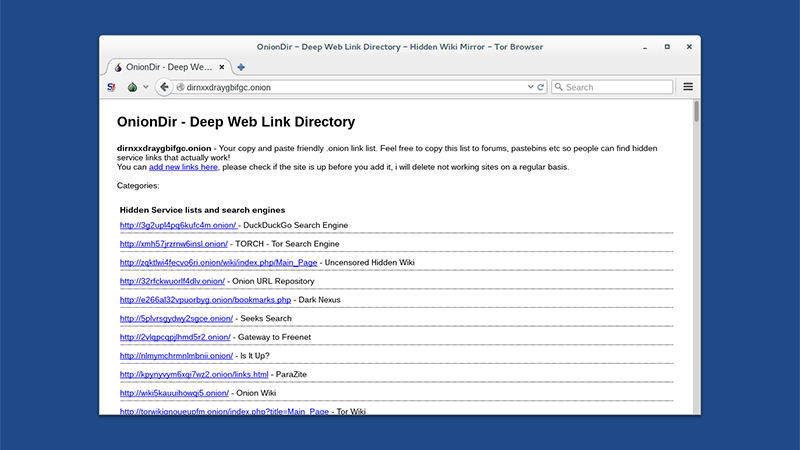
Task: Open the Uncensored Hidden Wiki link
Action: tap(218, 263)
